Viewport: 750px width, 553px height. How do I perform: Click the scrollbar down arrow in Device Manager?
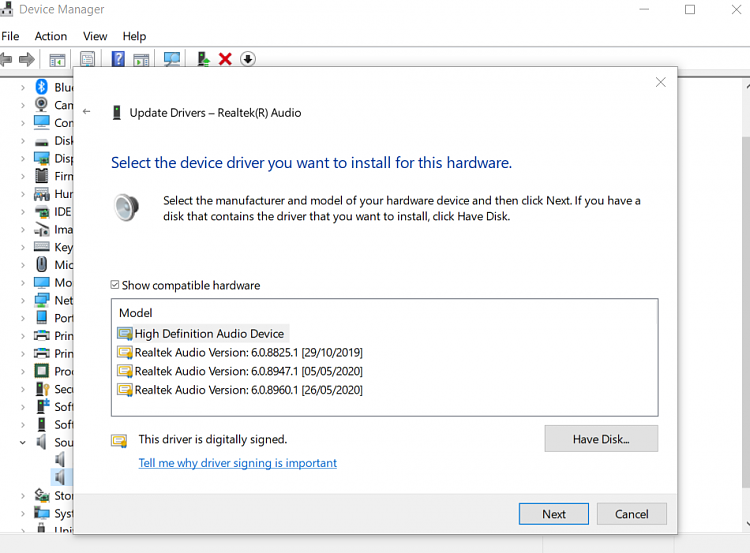pyautogui.click(x=747, y=524)
